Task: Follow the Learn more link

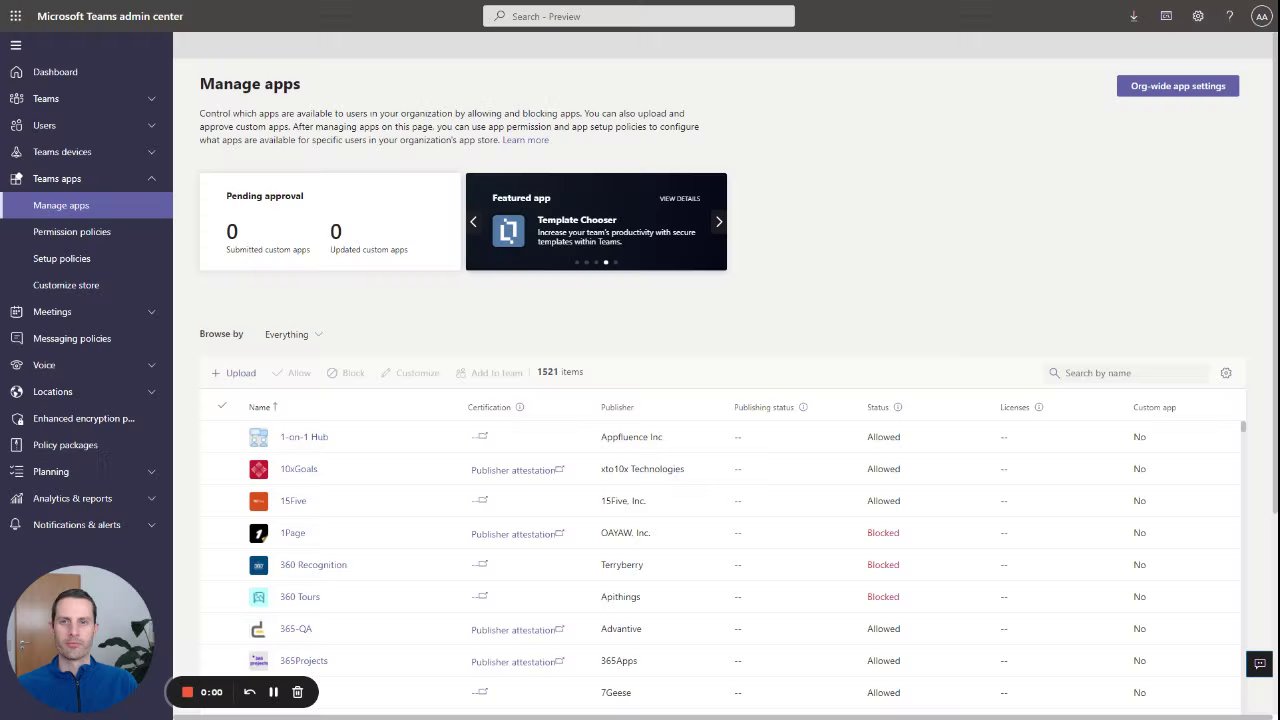Action: (x=525, y=140)
